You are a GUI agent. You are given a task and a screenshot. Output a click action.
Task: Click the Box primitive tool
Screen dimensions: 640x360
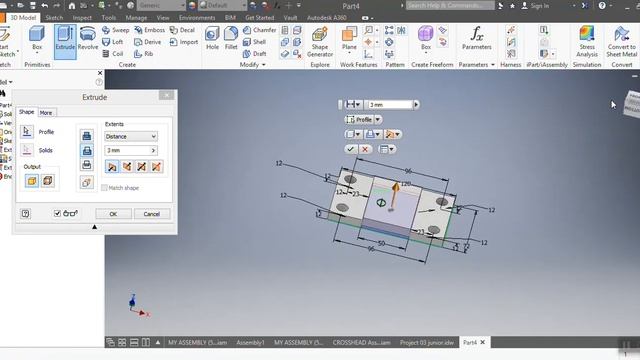[37, 39]
